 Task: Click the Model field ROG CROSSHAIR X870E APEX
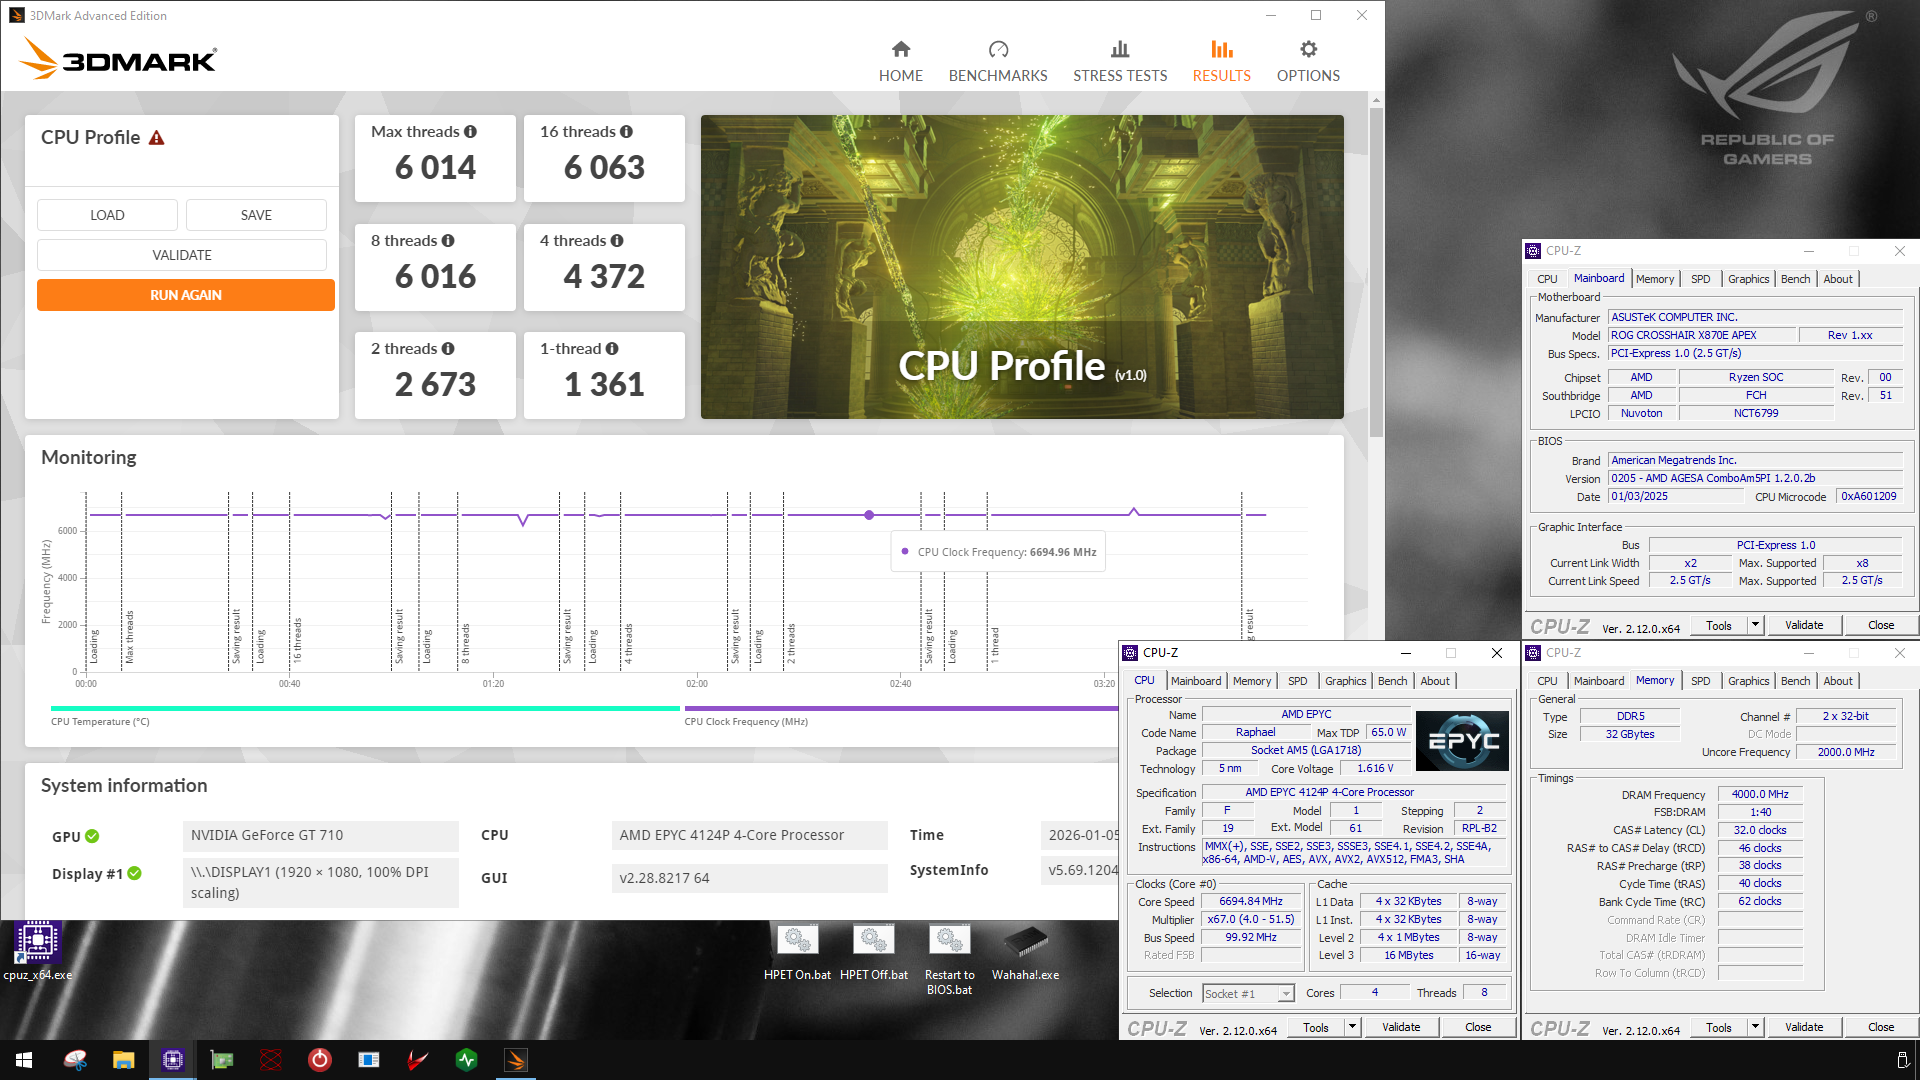(1703, 335)
